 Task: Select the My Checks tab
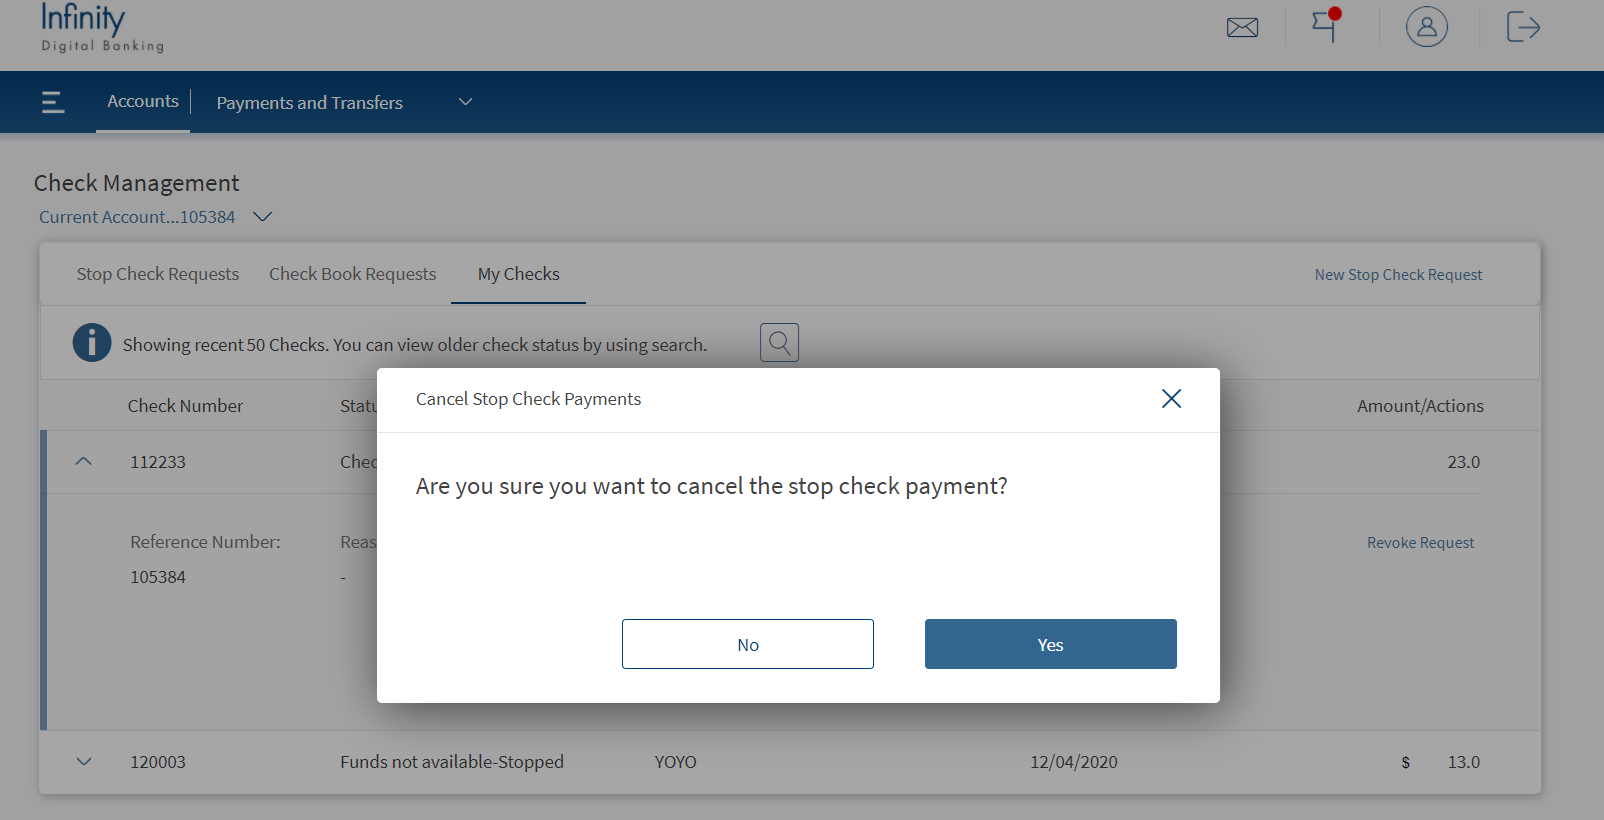518,274
